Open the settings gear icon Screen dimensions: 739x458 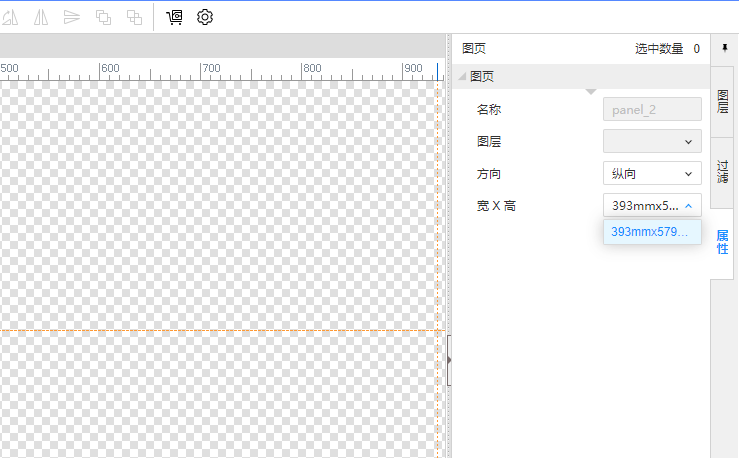click(x=205, y=17)
